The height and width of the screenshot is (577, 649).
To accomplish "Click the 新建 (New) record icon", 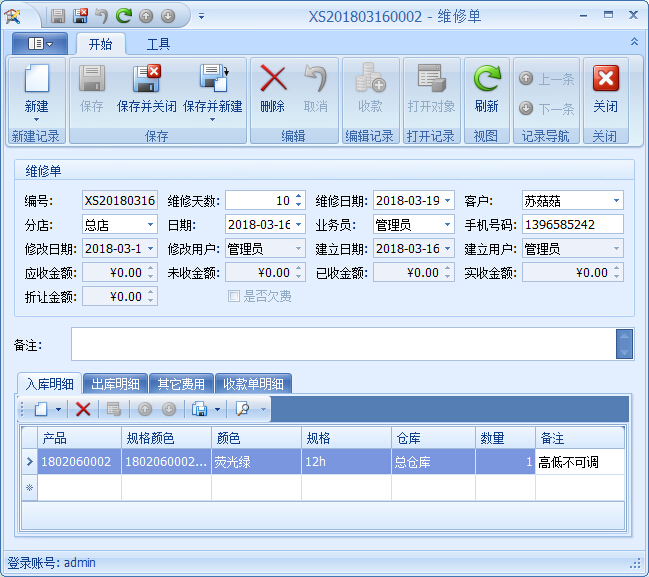I will 36,81.
